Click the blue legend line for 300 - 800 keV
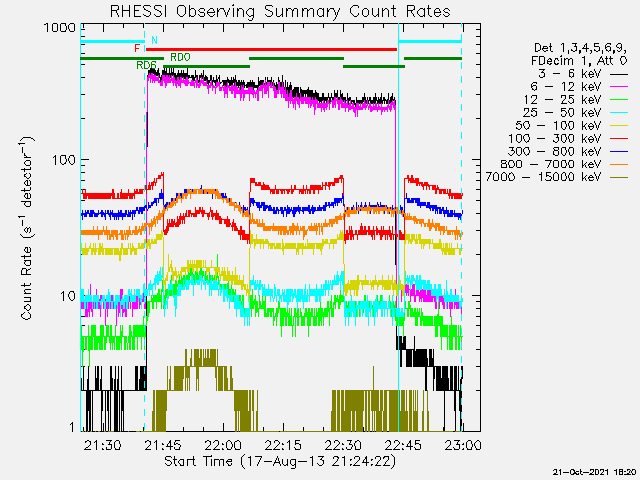The image size is (640, 480). (x=619, y=151)
